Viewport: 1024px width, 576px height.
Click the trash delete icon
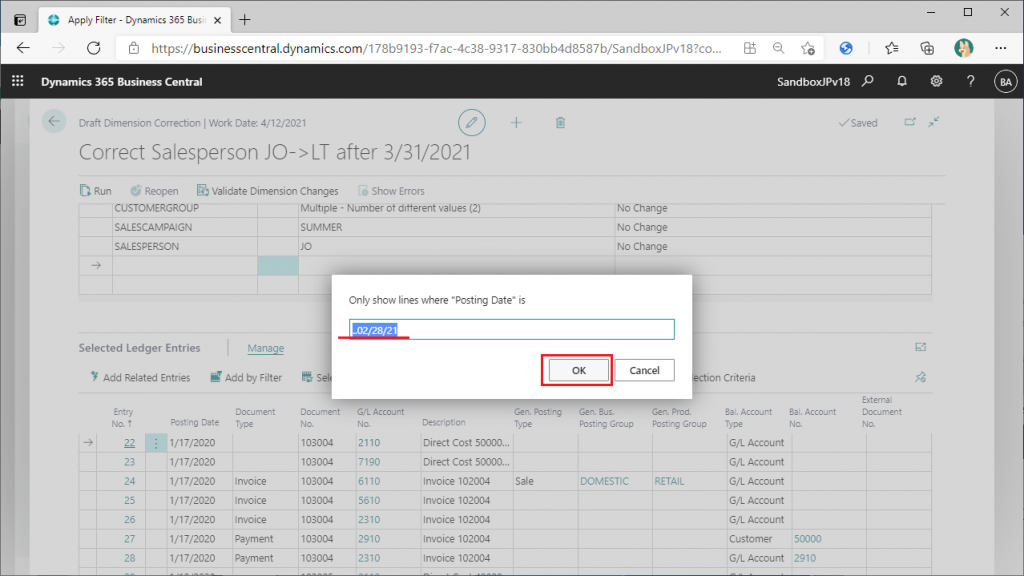point(560,122)
